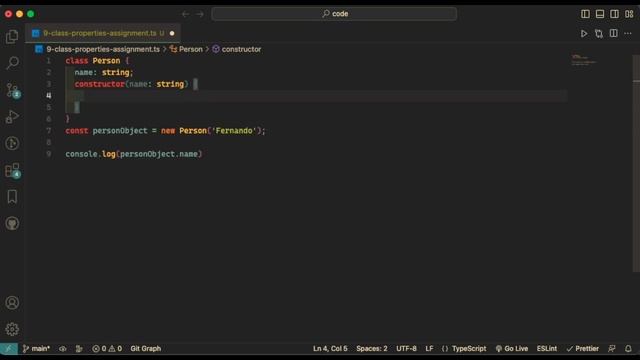Open Git Graph from status bar
640x360 pixels.
(146, 349)
